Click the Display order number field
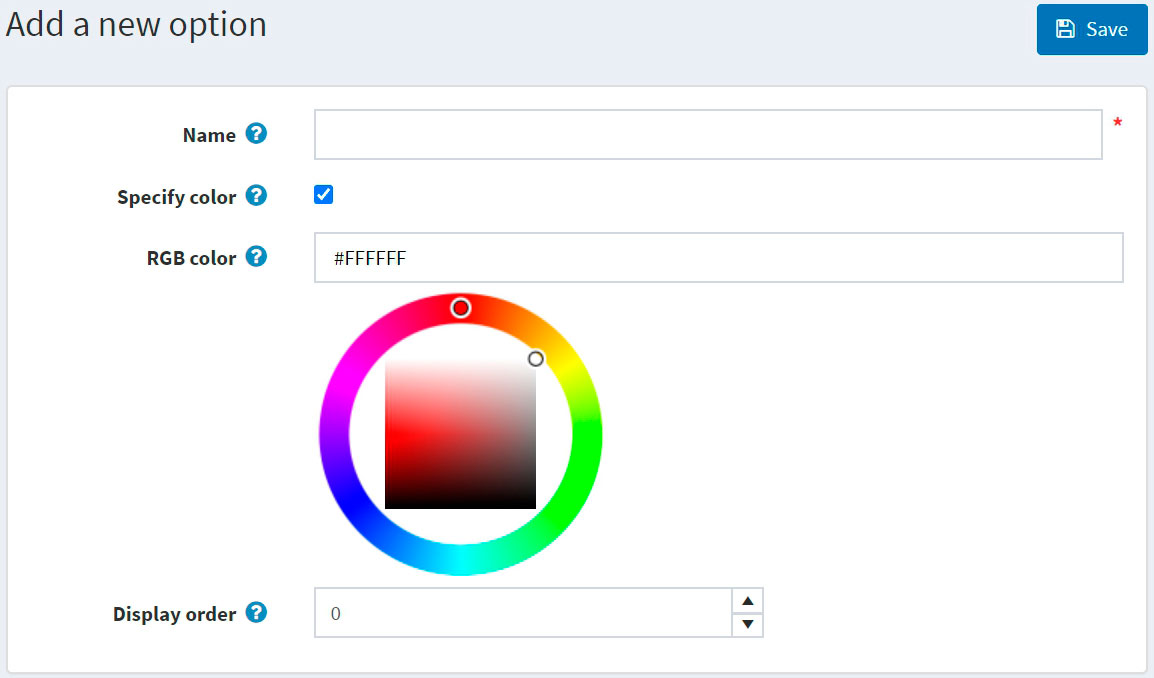 click(x=520, y=612)
